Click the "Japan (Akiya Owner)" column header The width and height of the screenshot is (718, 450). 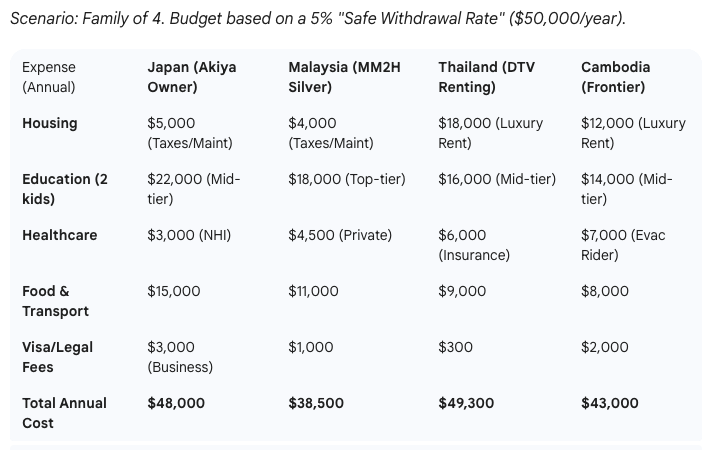click(194, 77)
